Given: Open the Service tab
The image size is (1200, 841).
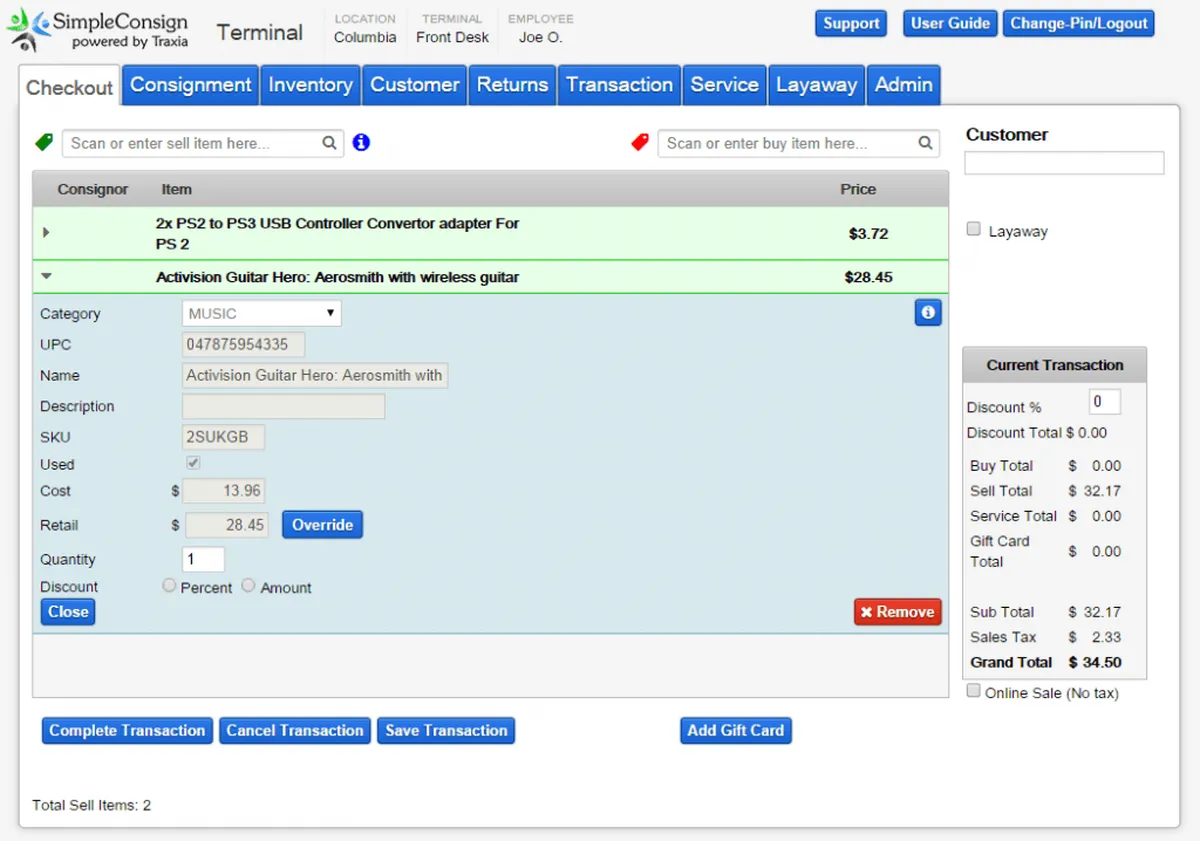Looking at the screenshot, I should click(x=724, y=85).
